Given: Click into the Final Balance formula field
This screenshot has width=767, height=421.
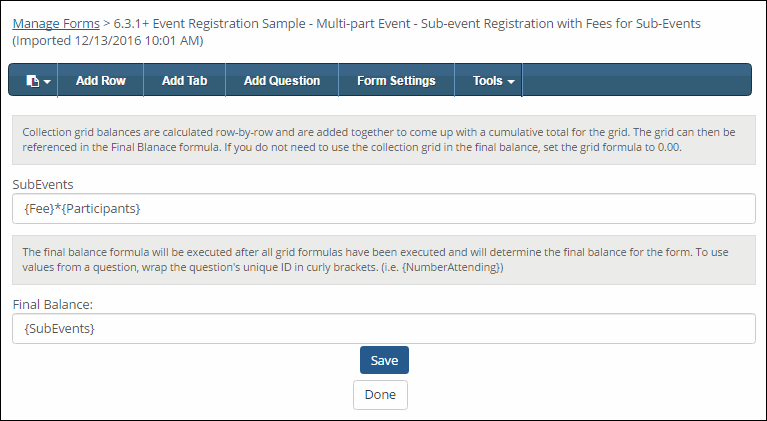Looking at the screenshot, I should [x=383, y=329].
